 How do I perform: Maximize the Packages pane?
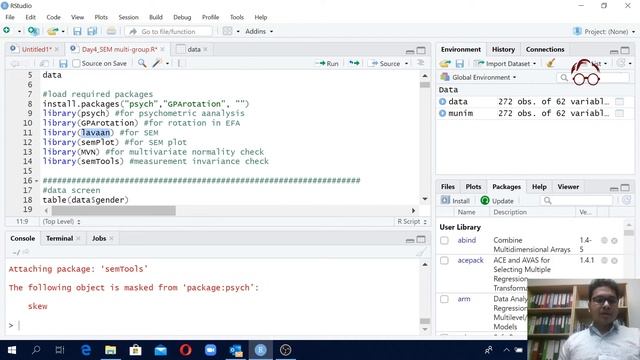tap(625, 188)
